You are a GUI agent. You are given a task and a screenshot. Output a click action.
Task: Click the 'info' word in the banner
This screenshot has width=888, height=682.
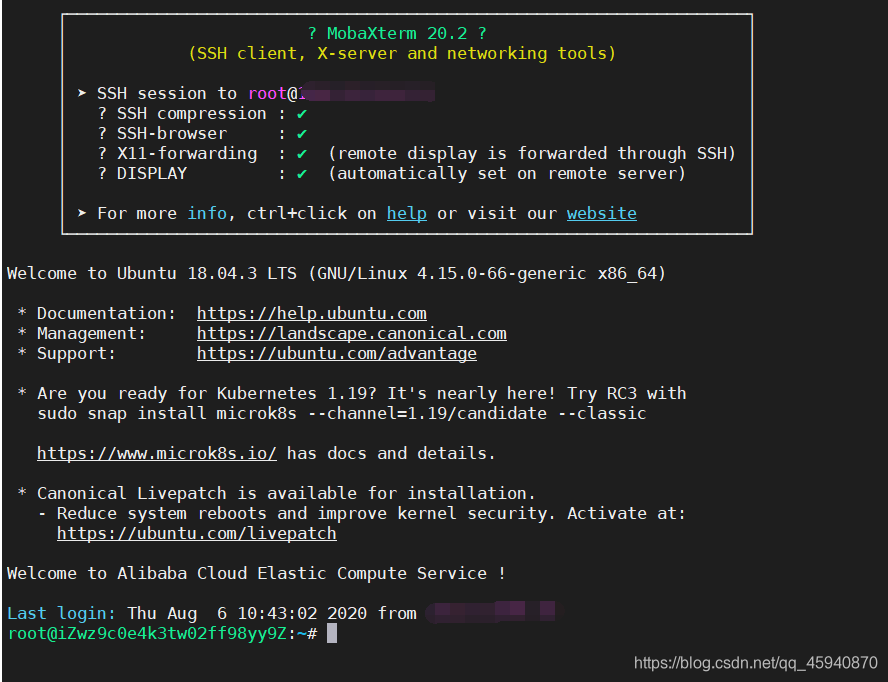[x=207, y=214]
